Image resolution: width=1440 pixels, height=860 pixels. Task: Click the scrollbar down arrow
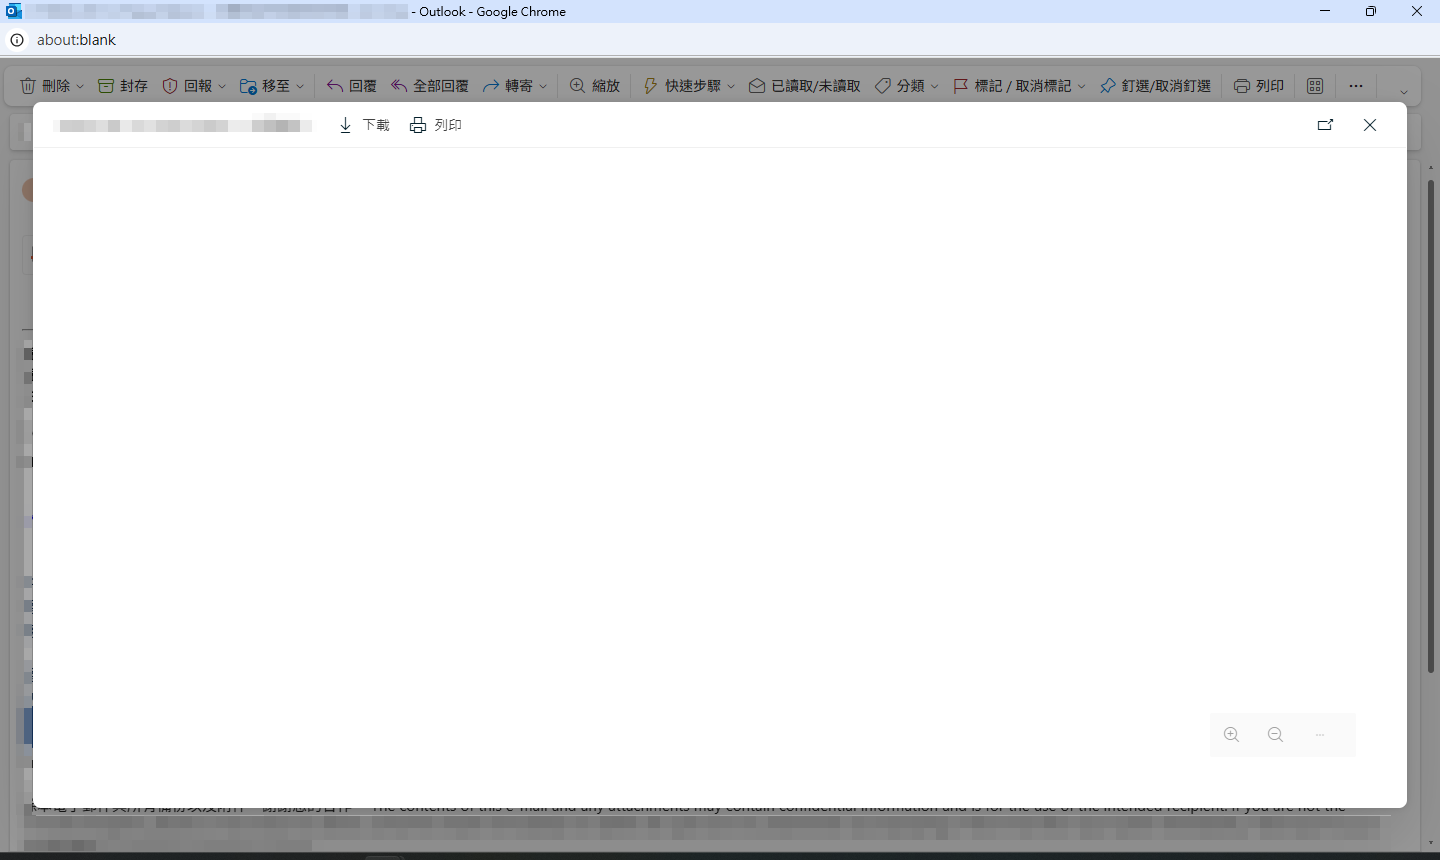[1431, 845]
